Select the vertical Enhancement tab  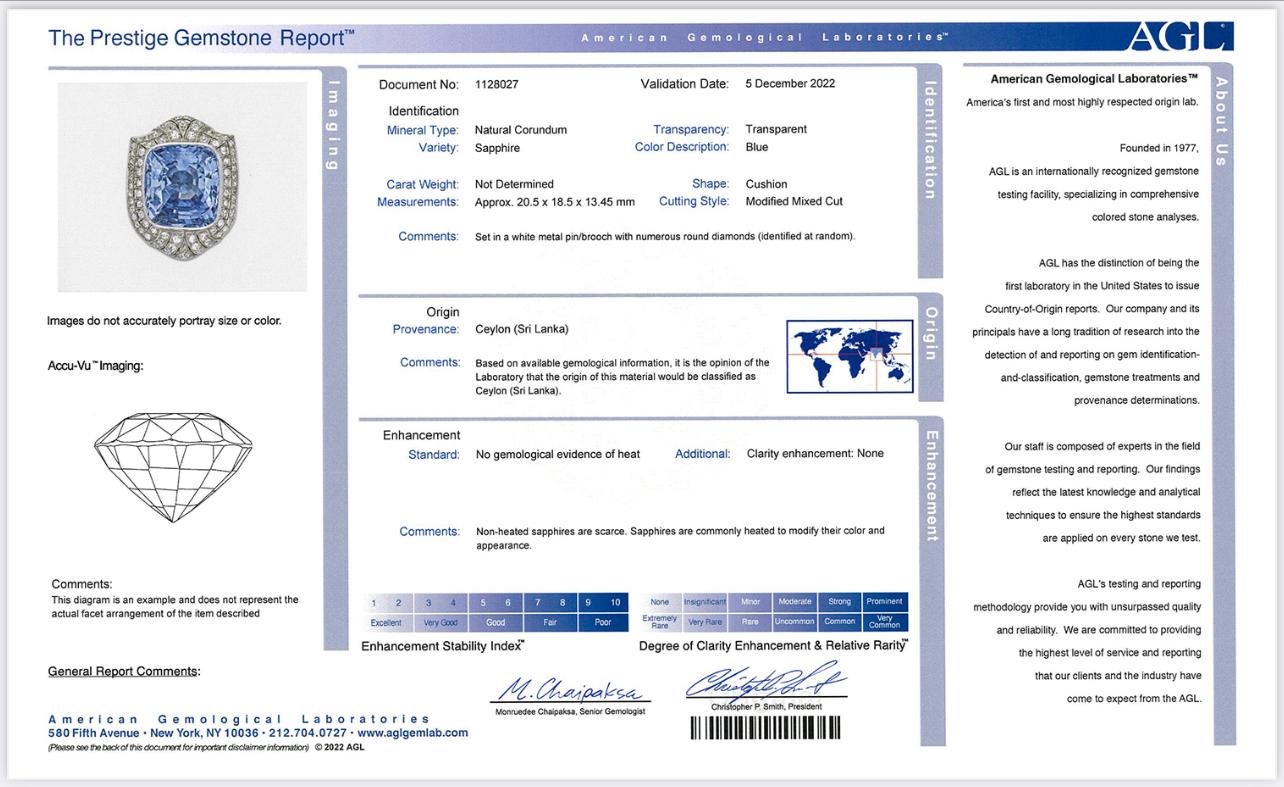tap(930, 485)
